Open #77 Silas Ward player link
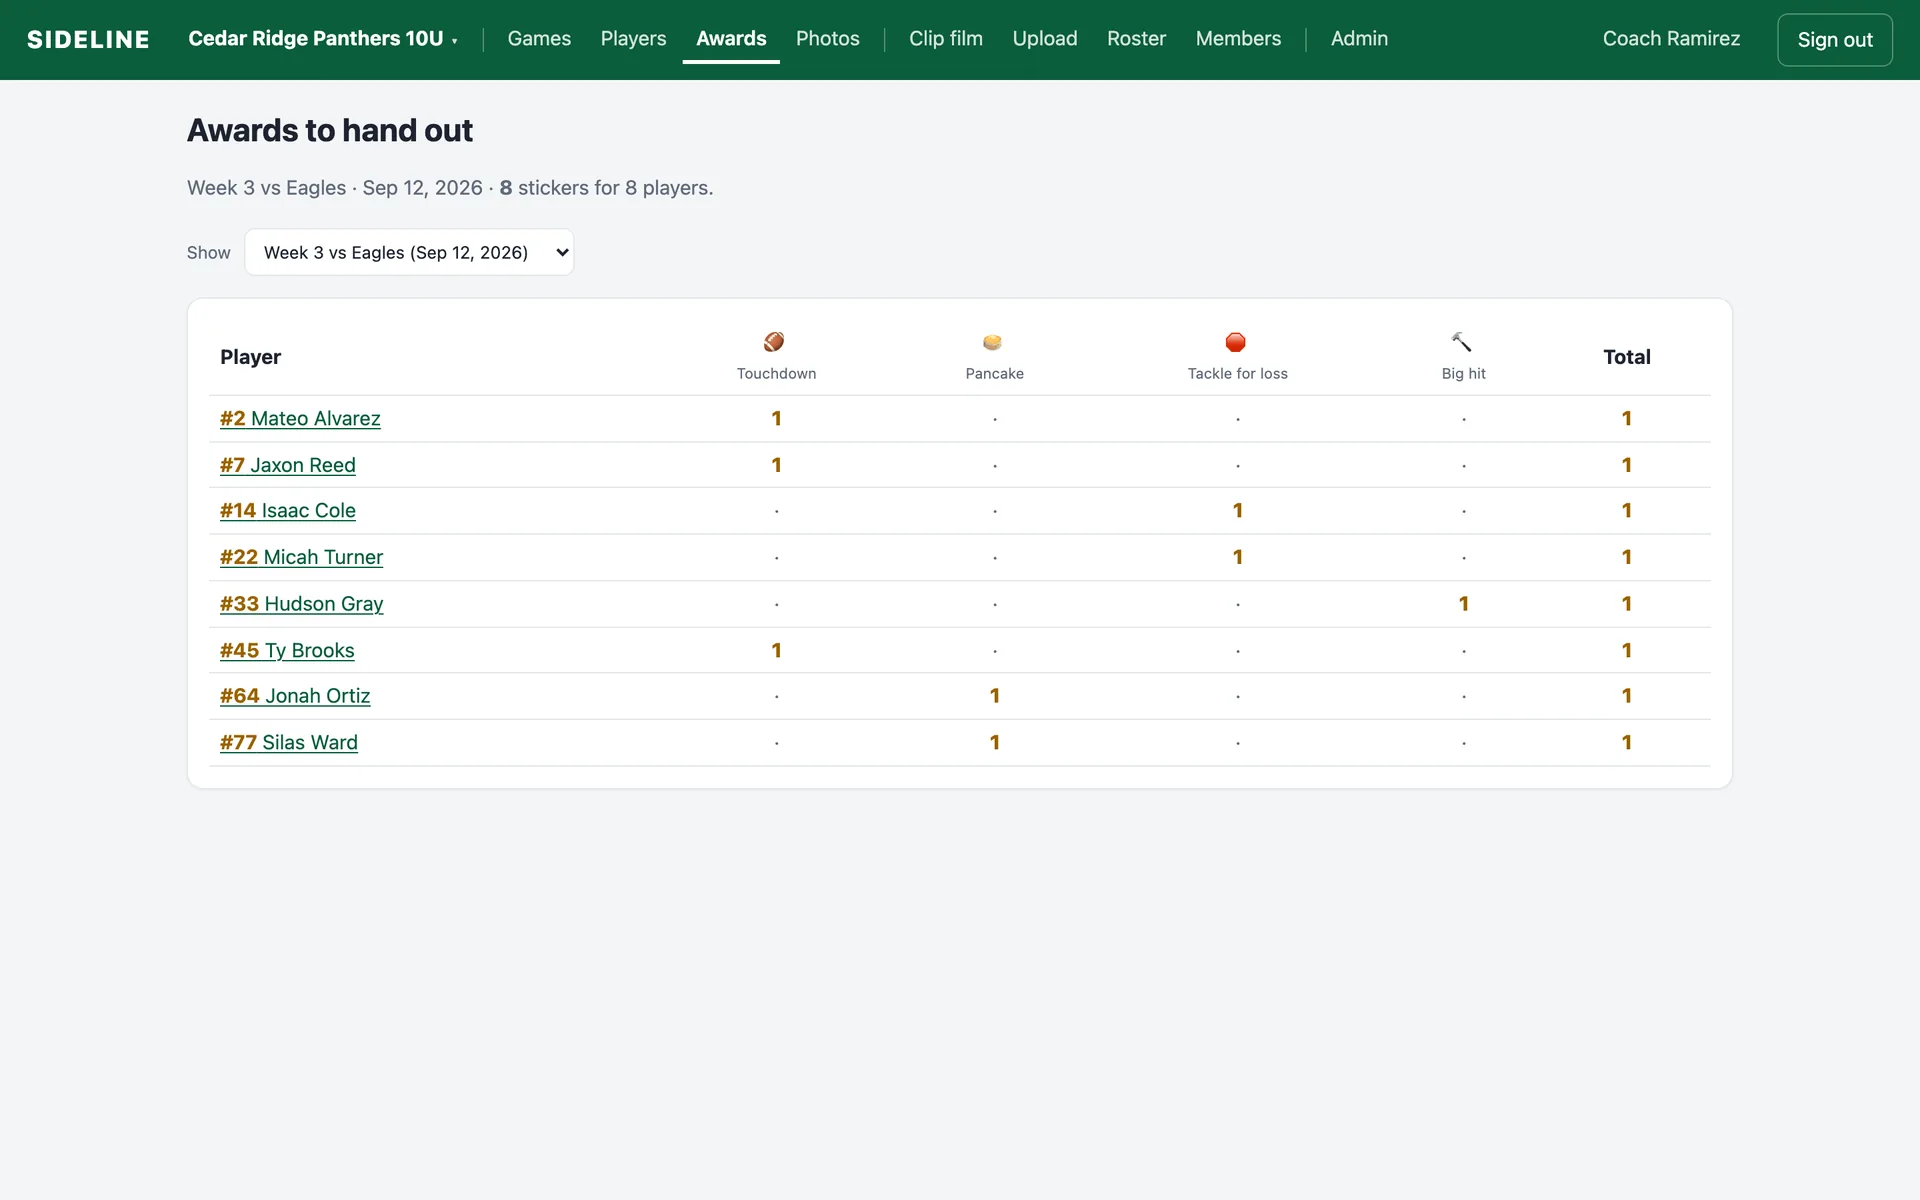Viewport: 1920px width, 1200px height. tap(289, 742)
